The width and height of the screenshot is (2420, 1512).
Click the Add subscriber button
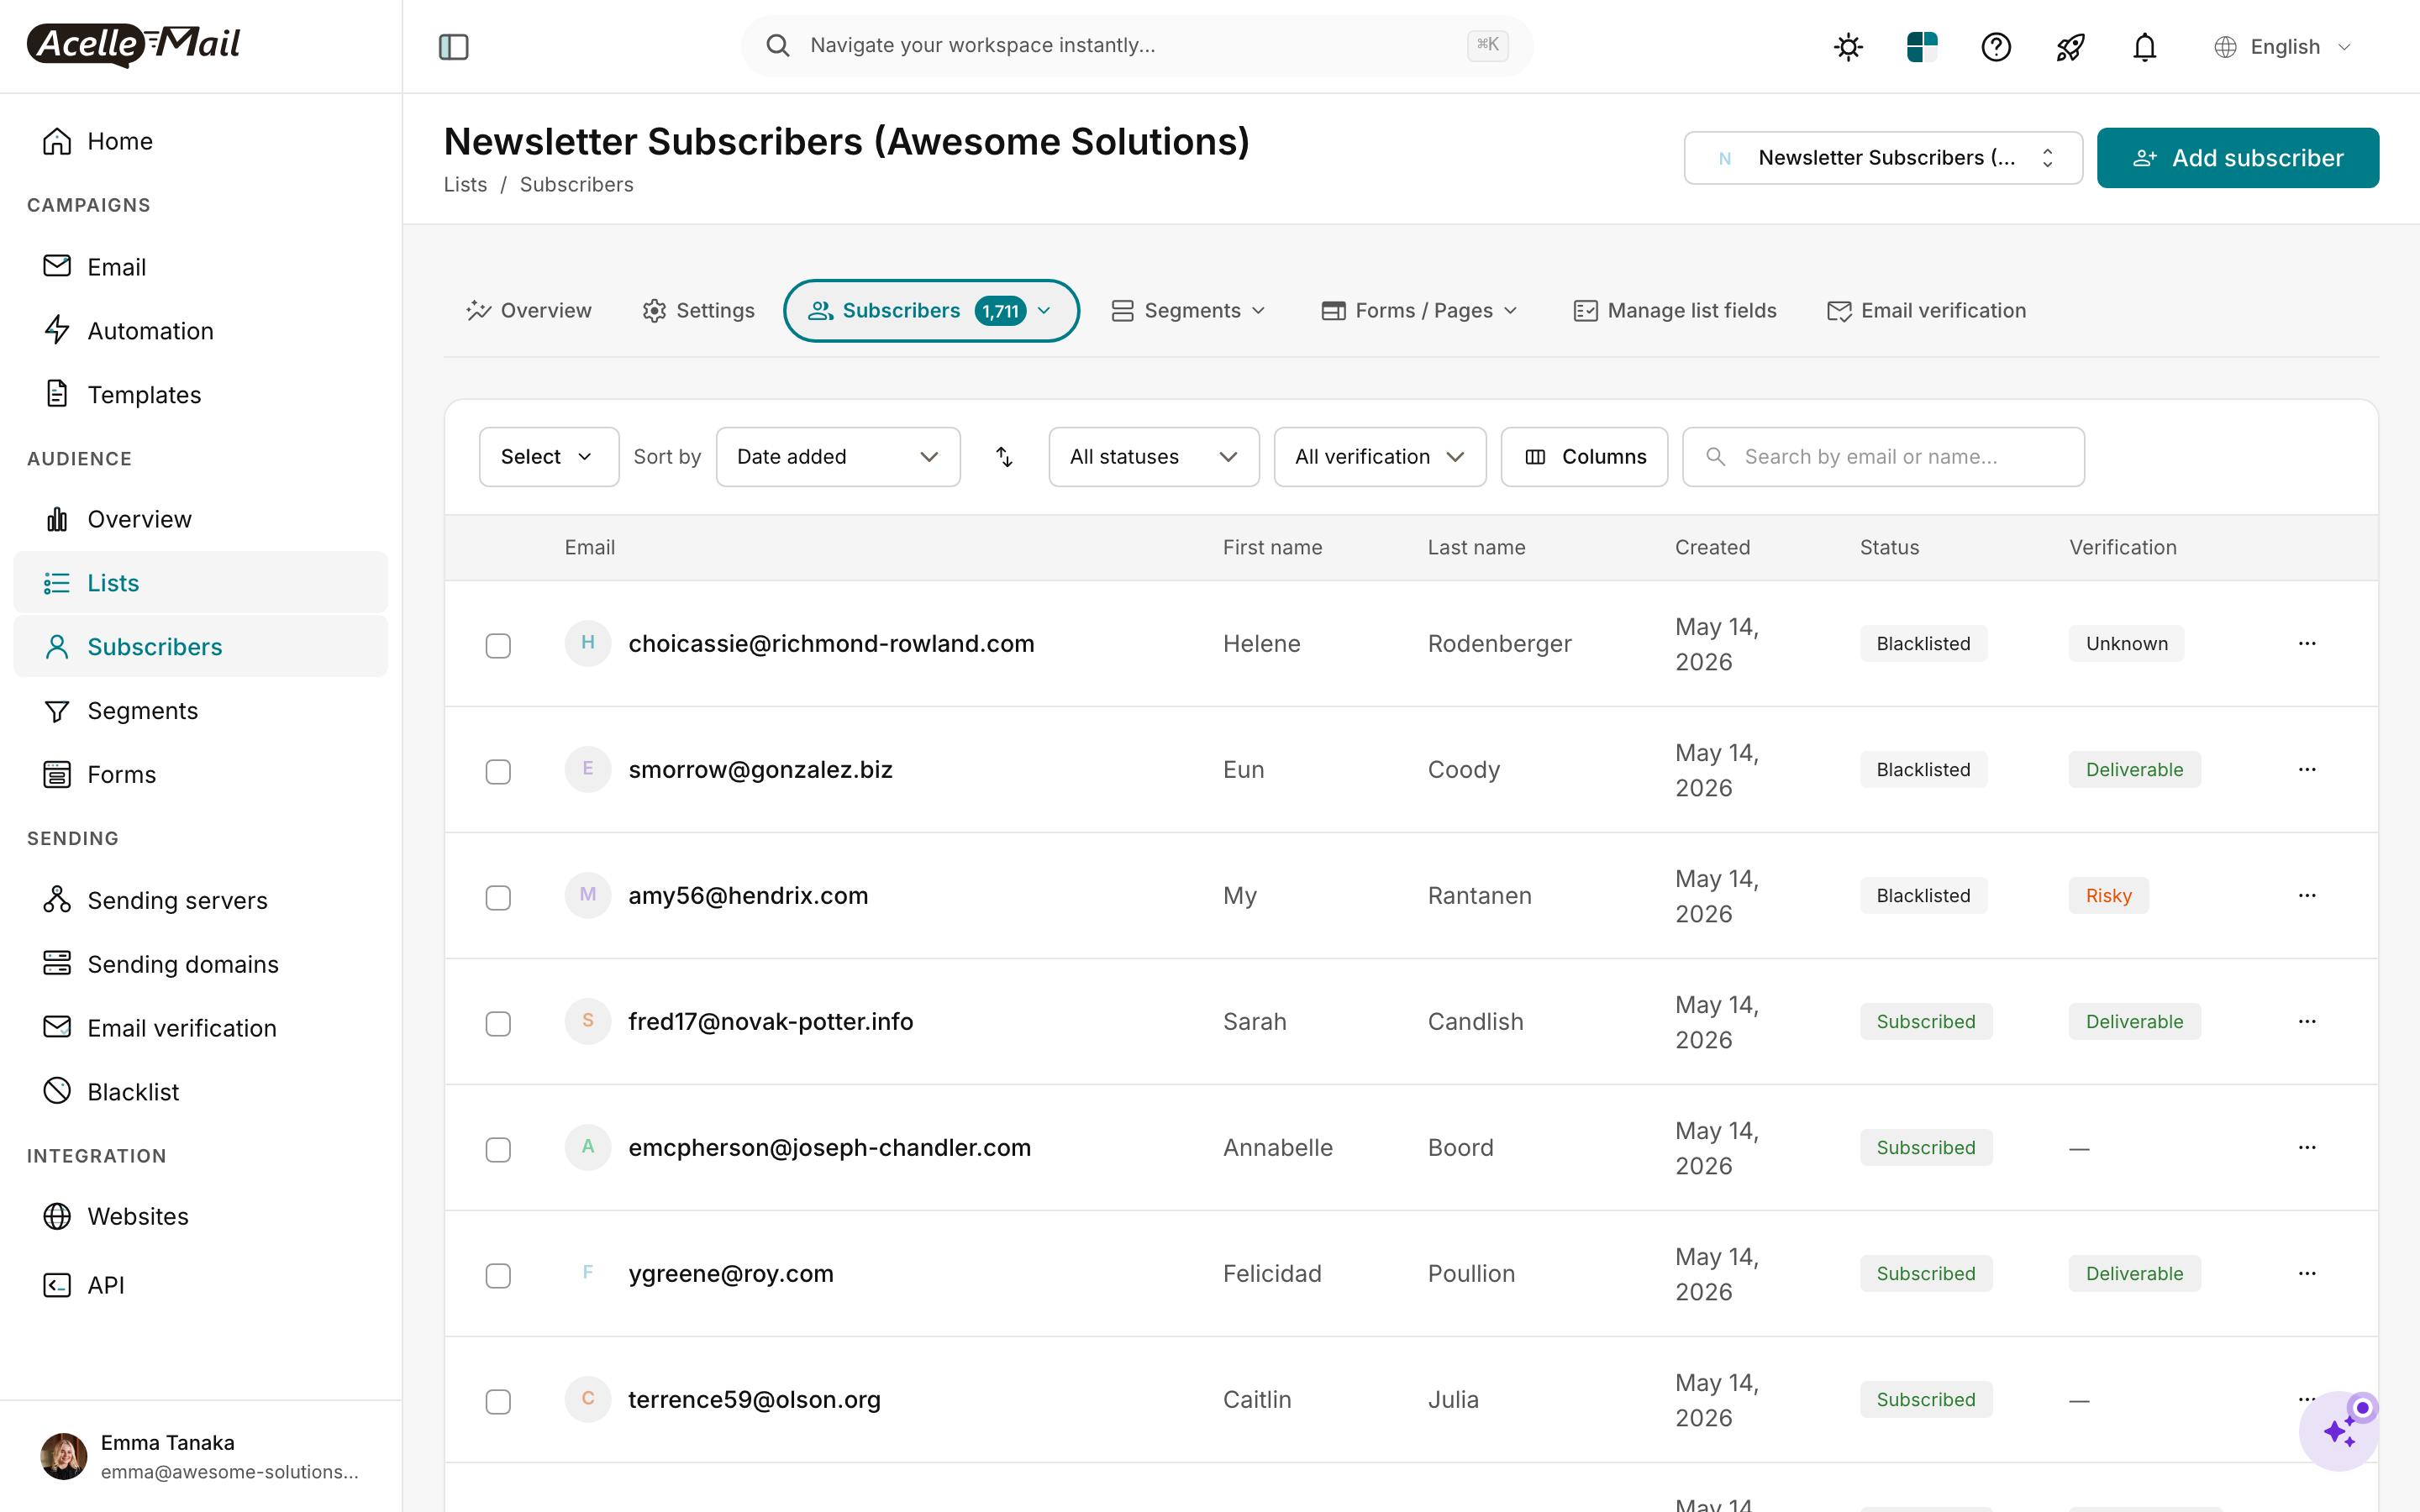click(2238, 158)
